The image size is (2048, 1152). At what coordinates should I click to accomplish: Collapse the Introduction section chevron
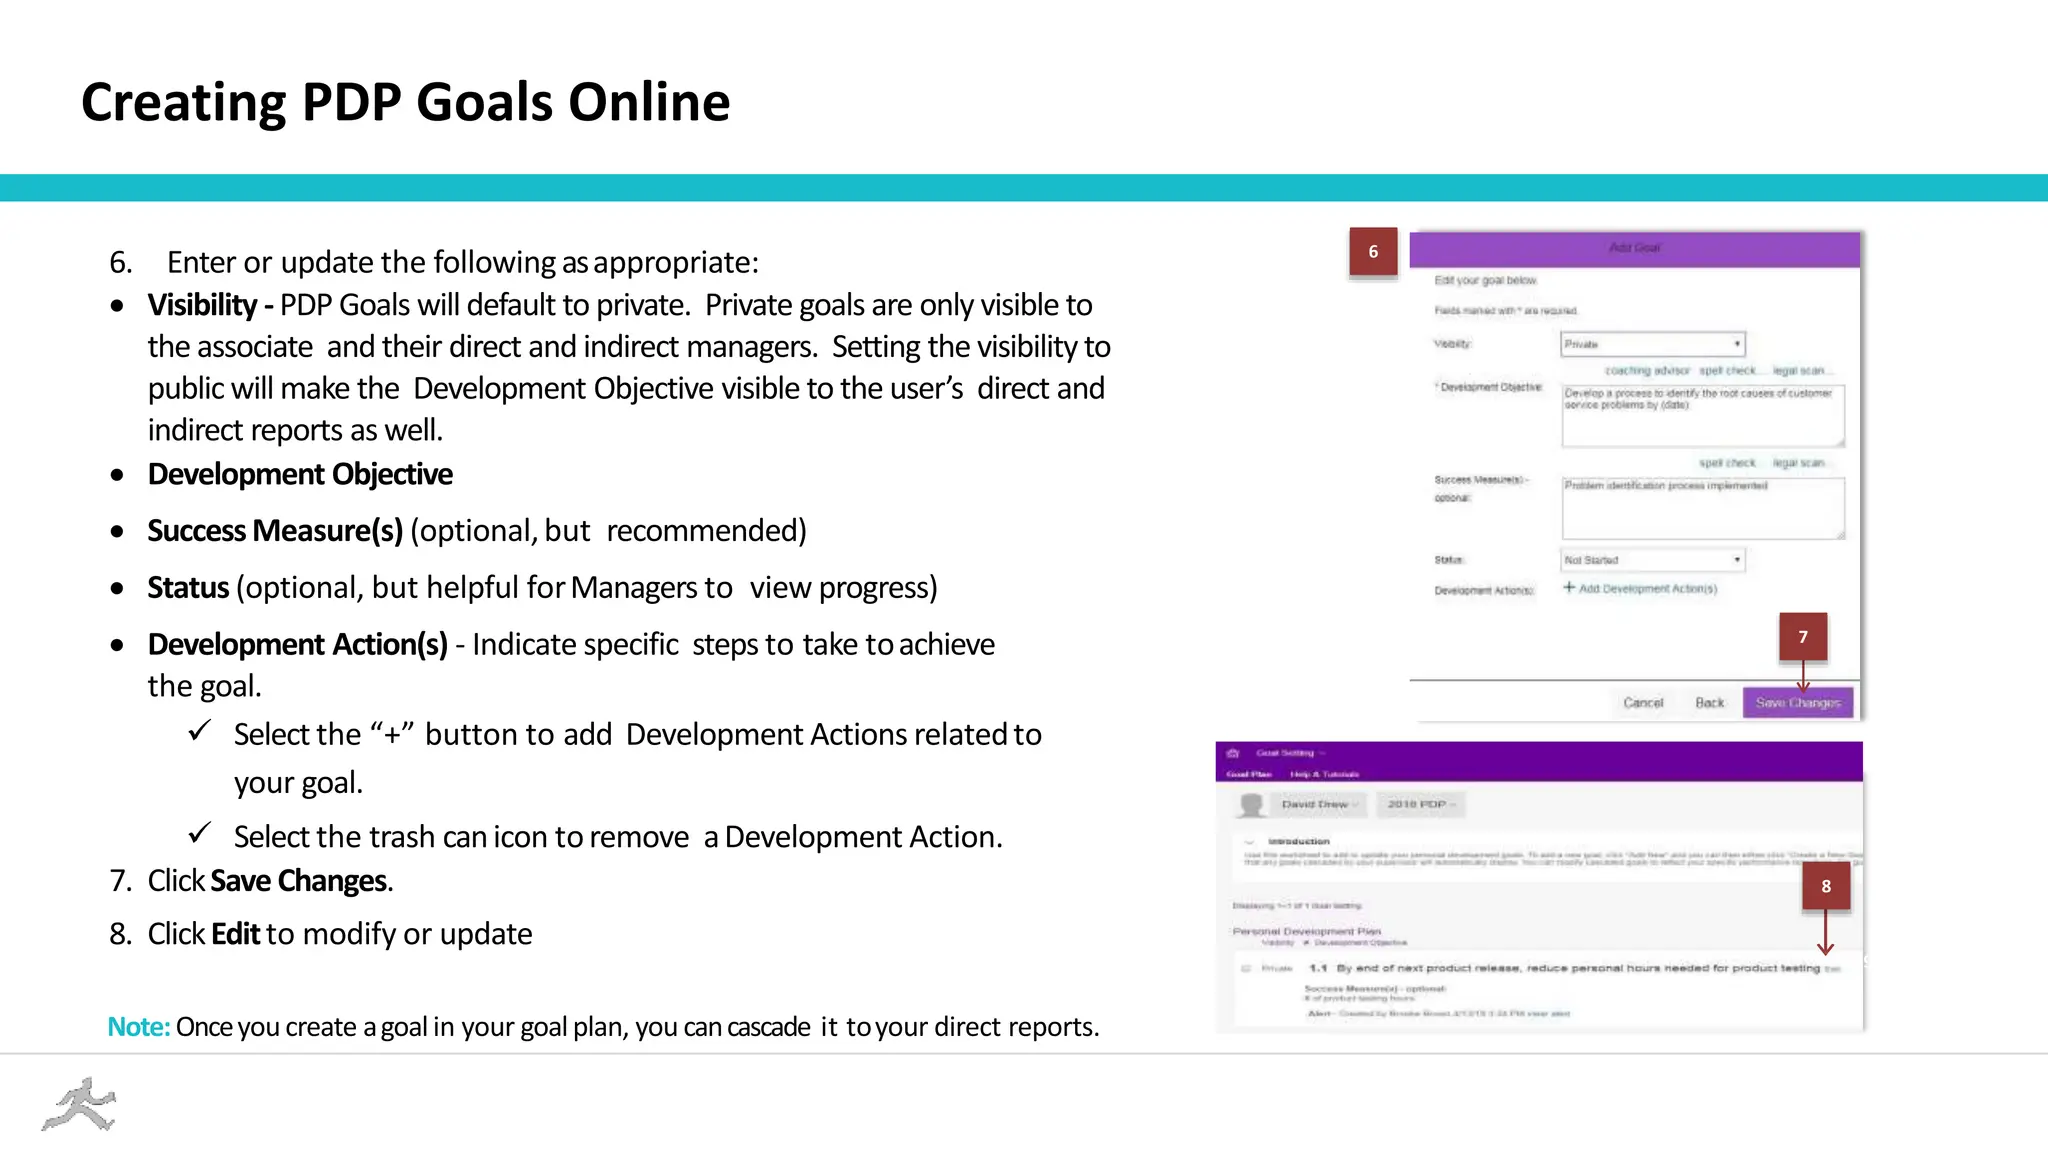(x=1249, y=842)
